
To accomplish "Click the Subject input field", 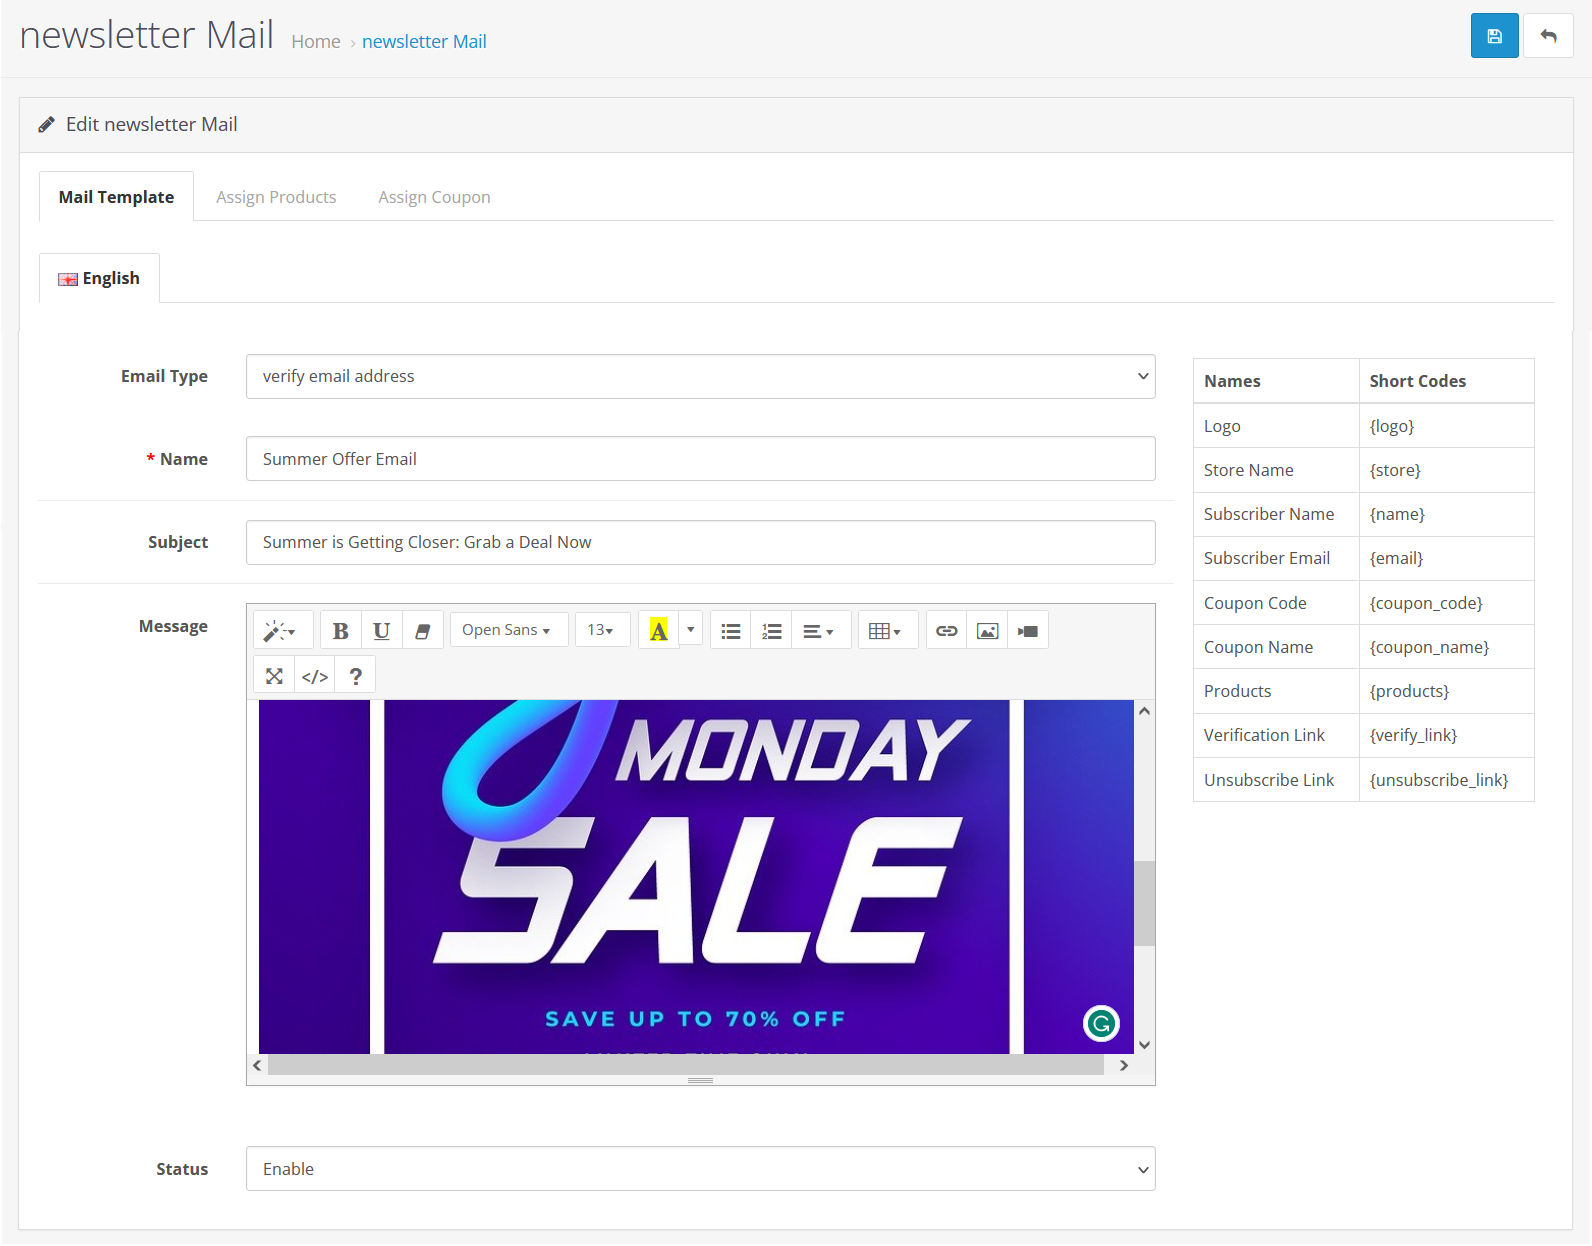I will pos(700,542).
